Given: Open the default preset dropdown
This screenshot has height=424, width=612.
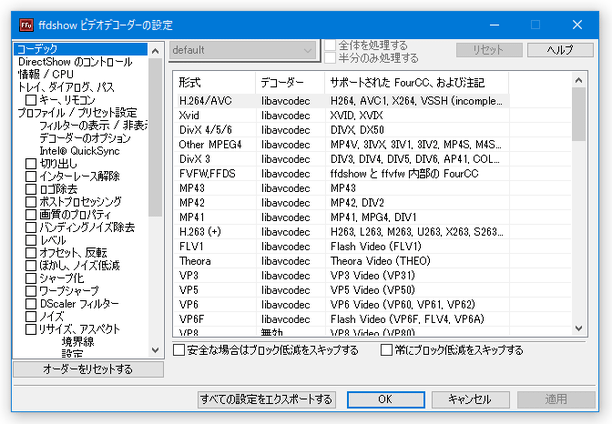Looking at the screenshot, I should coord(242,50).
